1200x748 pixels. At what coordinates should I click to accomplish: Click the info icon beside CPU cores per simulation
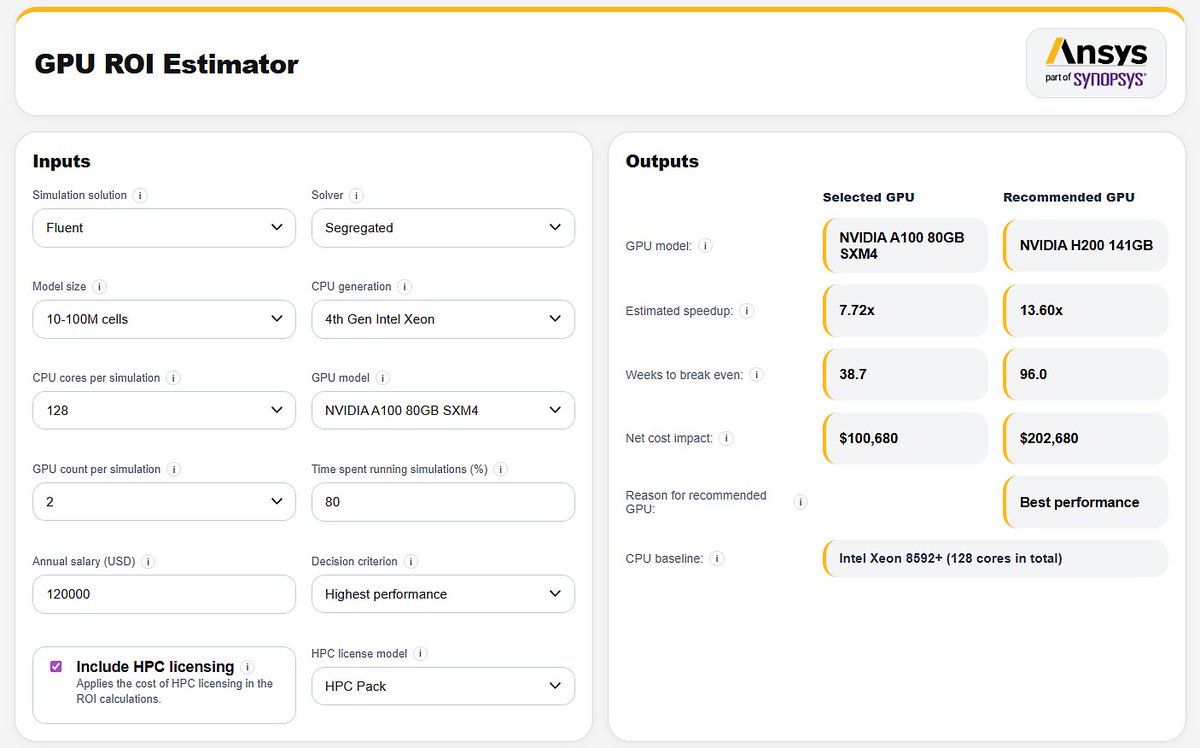click(173, 378)
